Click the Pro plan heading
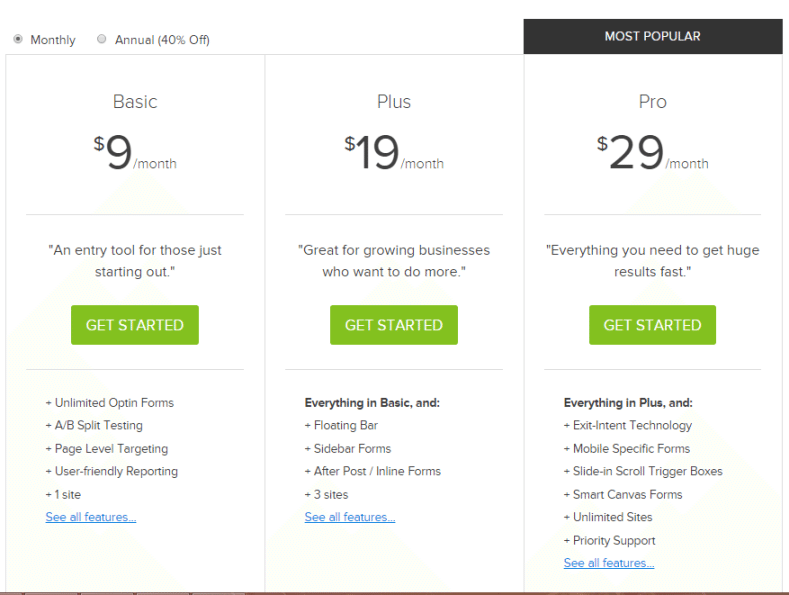Viewport: 789px width, 595px height. (x=653, y=102)
